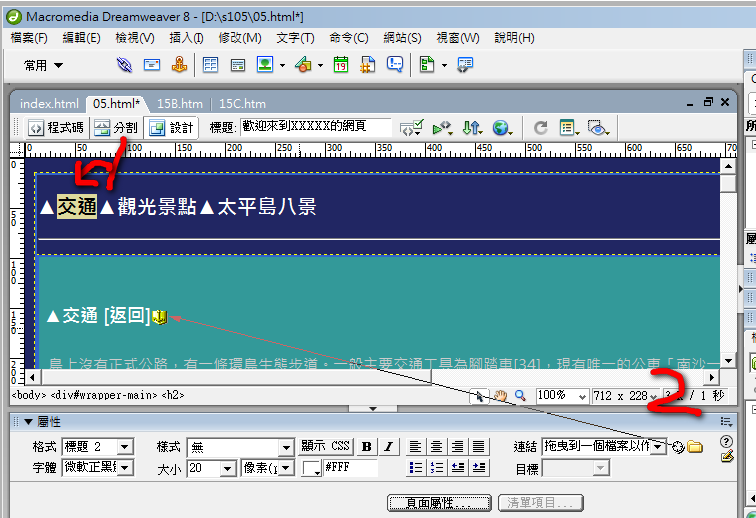
Task: Switch to the index.html tab
Action: pyautogui.click(x=49, y=103)
